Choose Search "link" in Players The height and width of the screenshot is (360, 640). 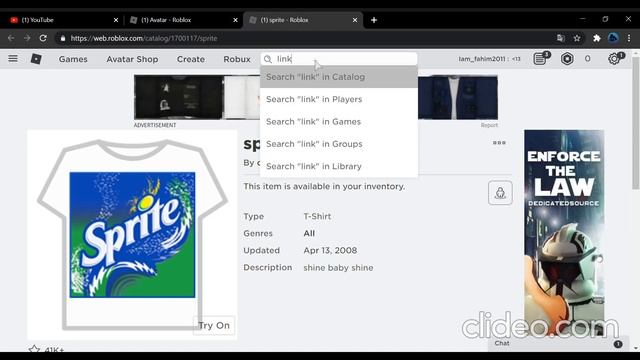[339, 99]
